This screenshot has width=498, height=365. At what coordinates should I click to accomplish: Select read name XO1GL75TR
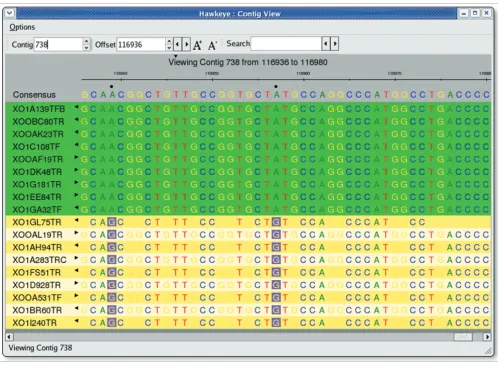pos(37,222)
